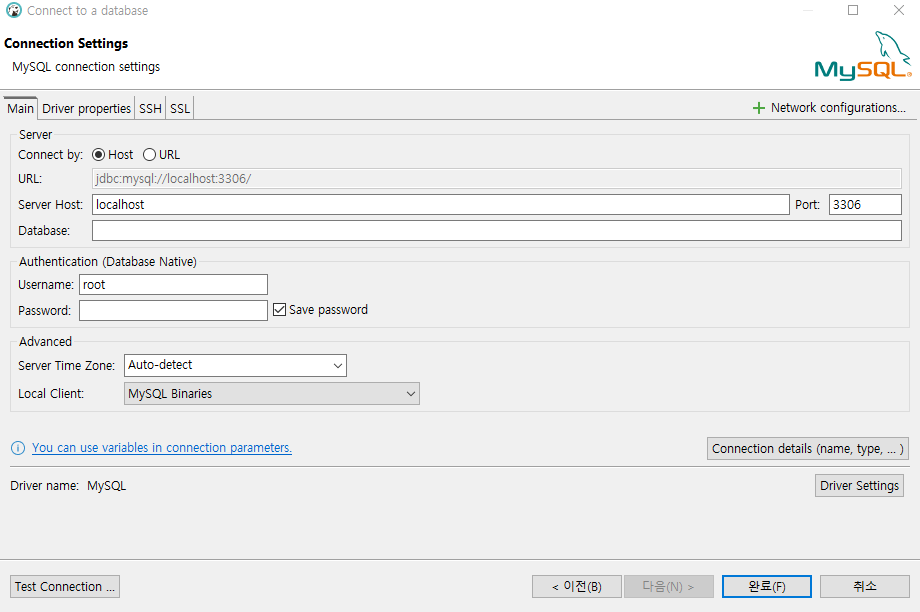Switch to the Main tab

tap(21, 109)
